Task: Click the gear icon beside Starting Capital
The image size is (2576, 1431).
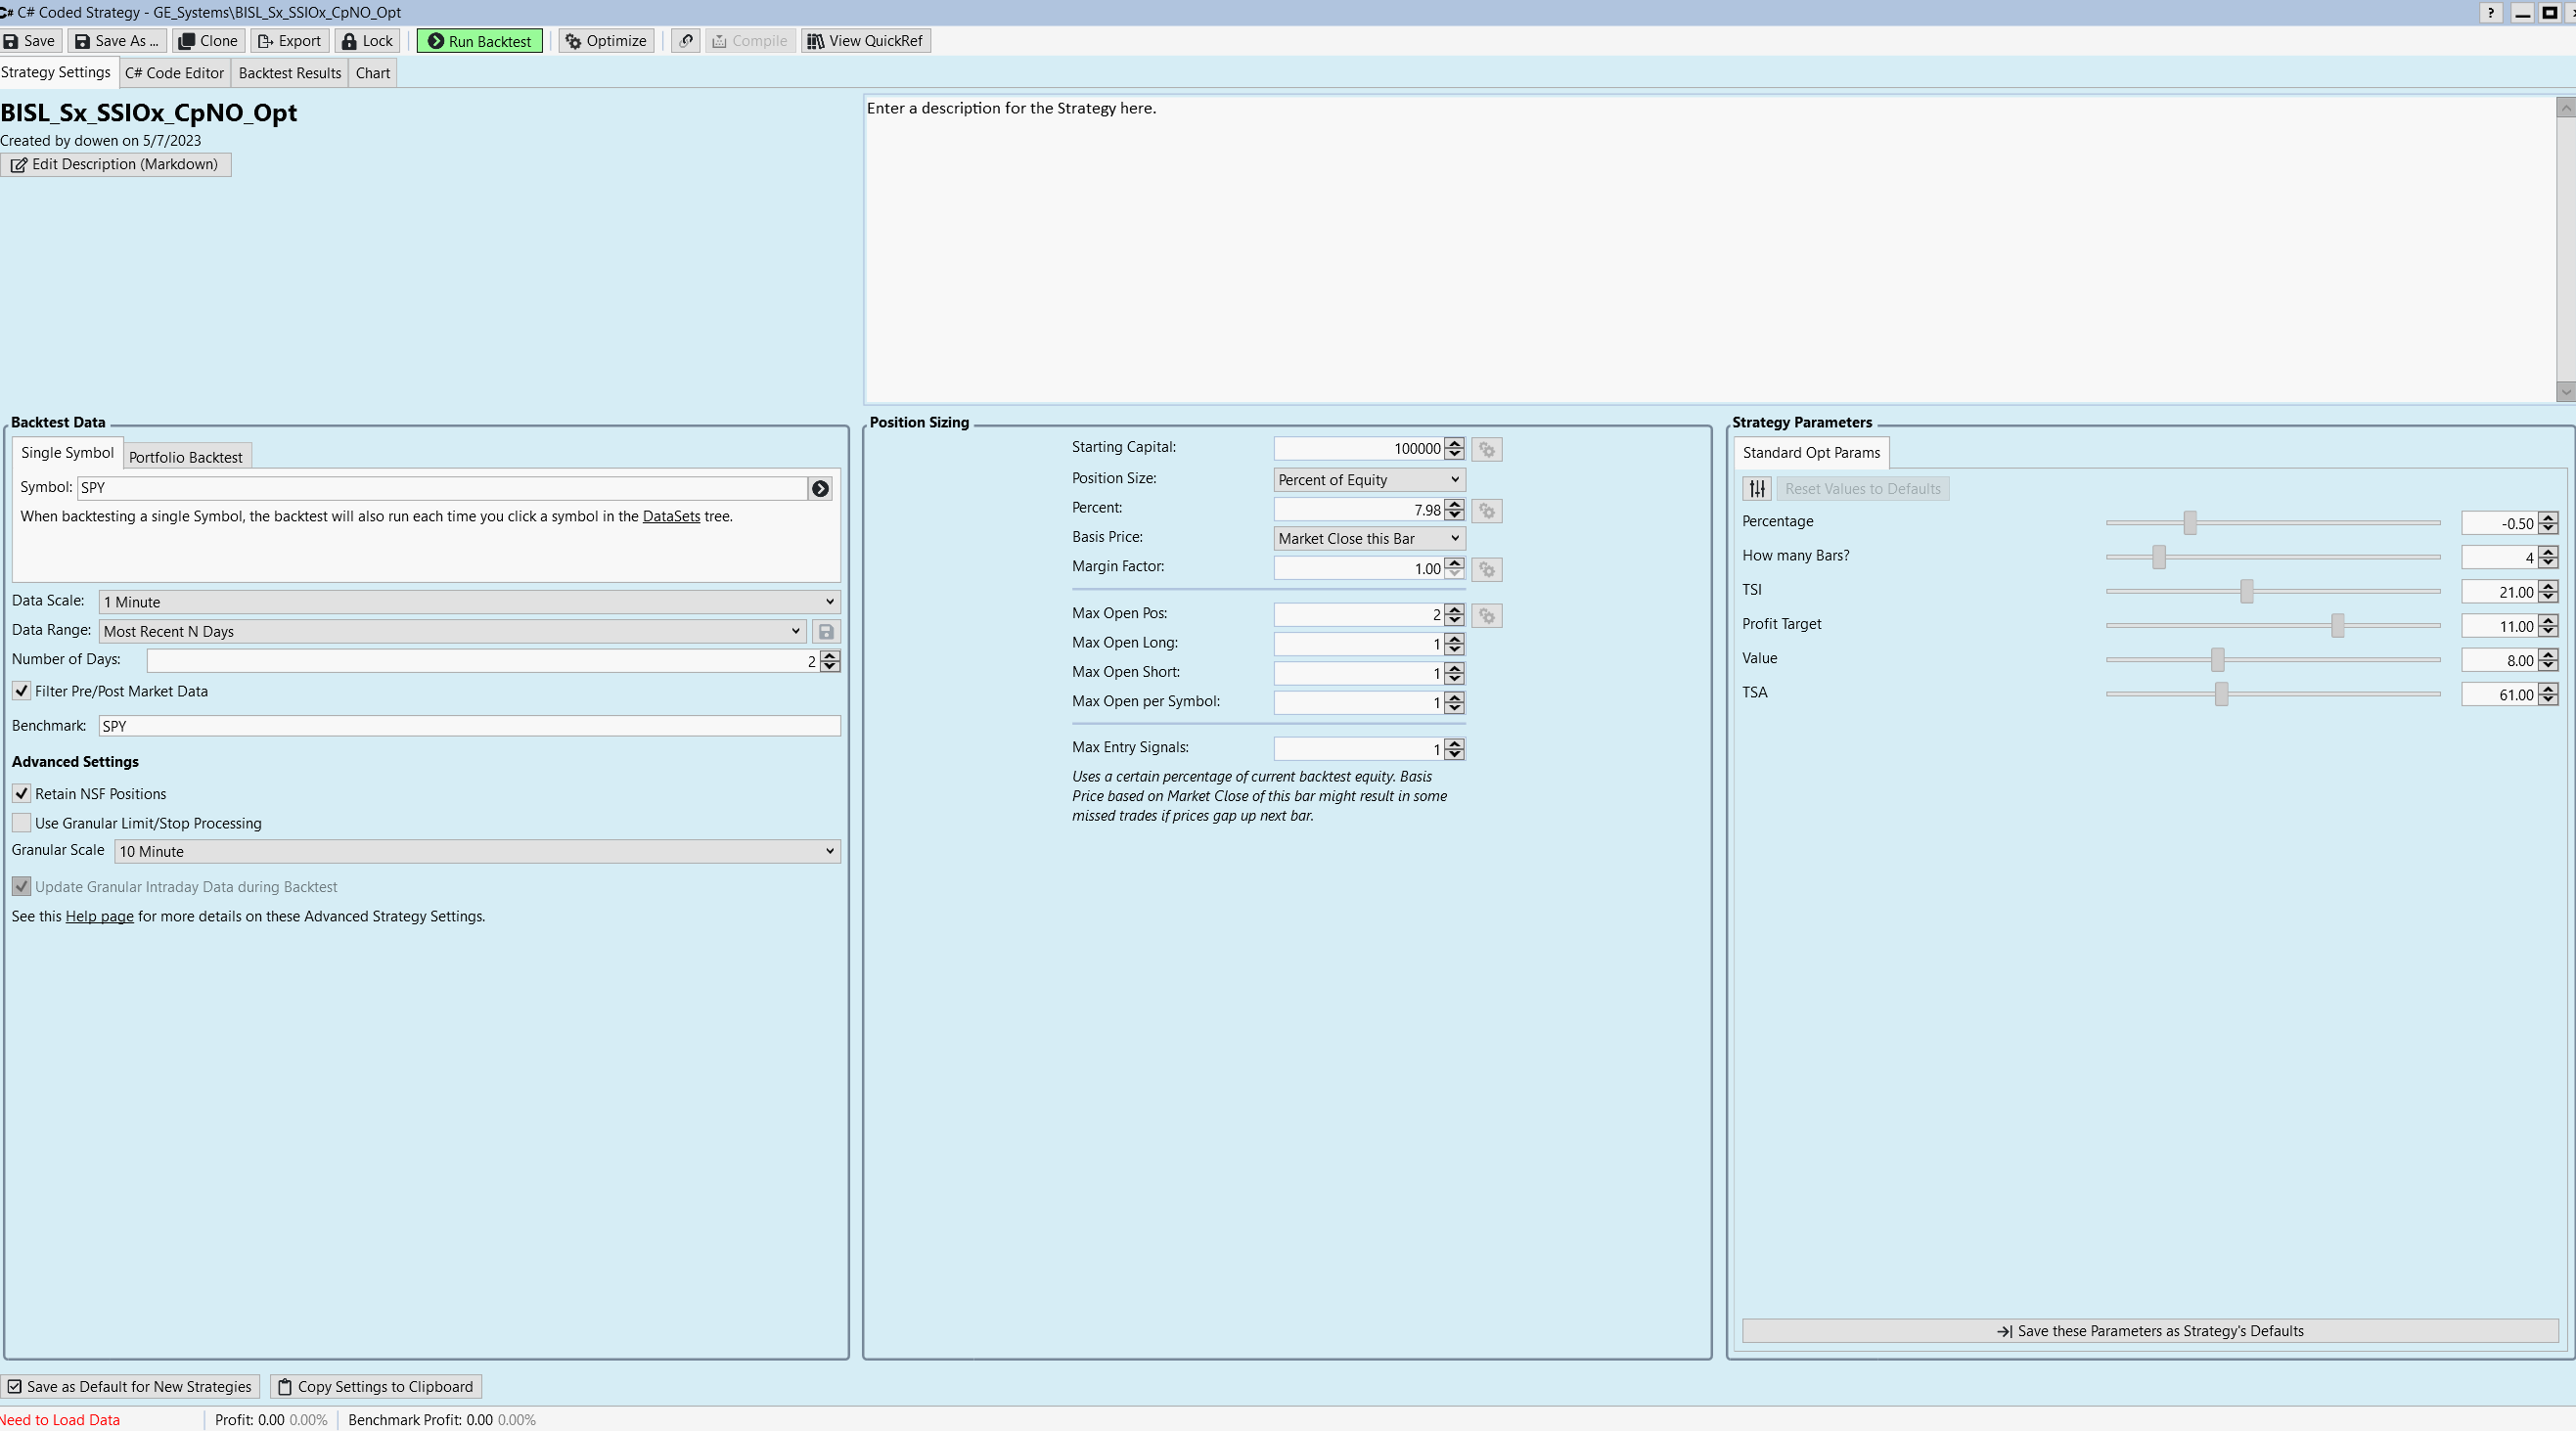Action: [x=1487, y=450]
